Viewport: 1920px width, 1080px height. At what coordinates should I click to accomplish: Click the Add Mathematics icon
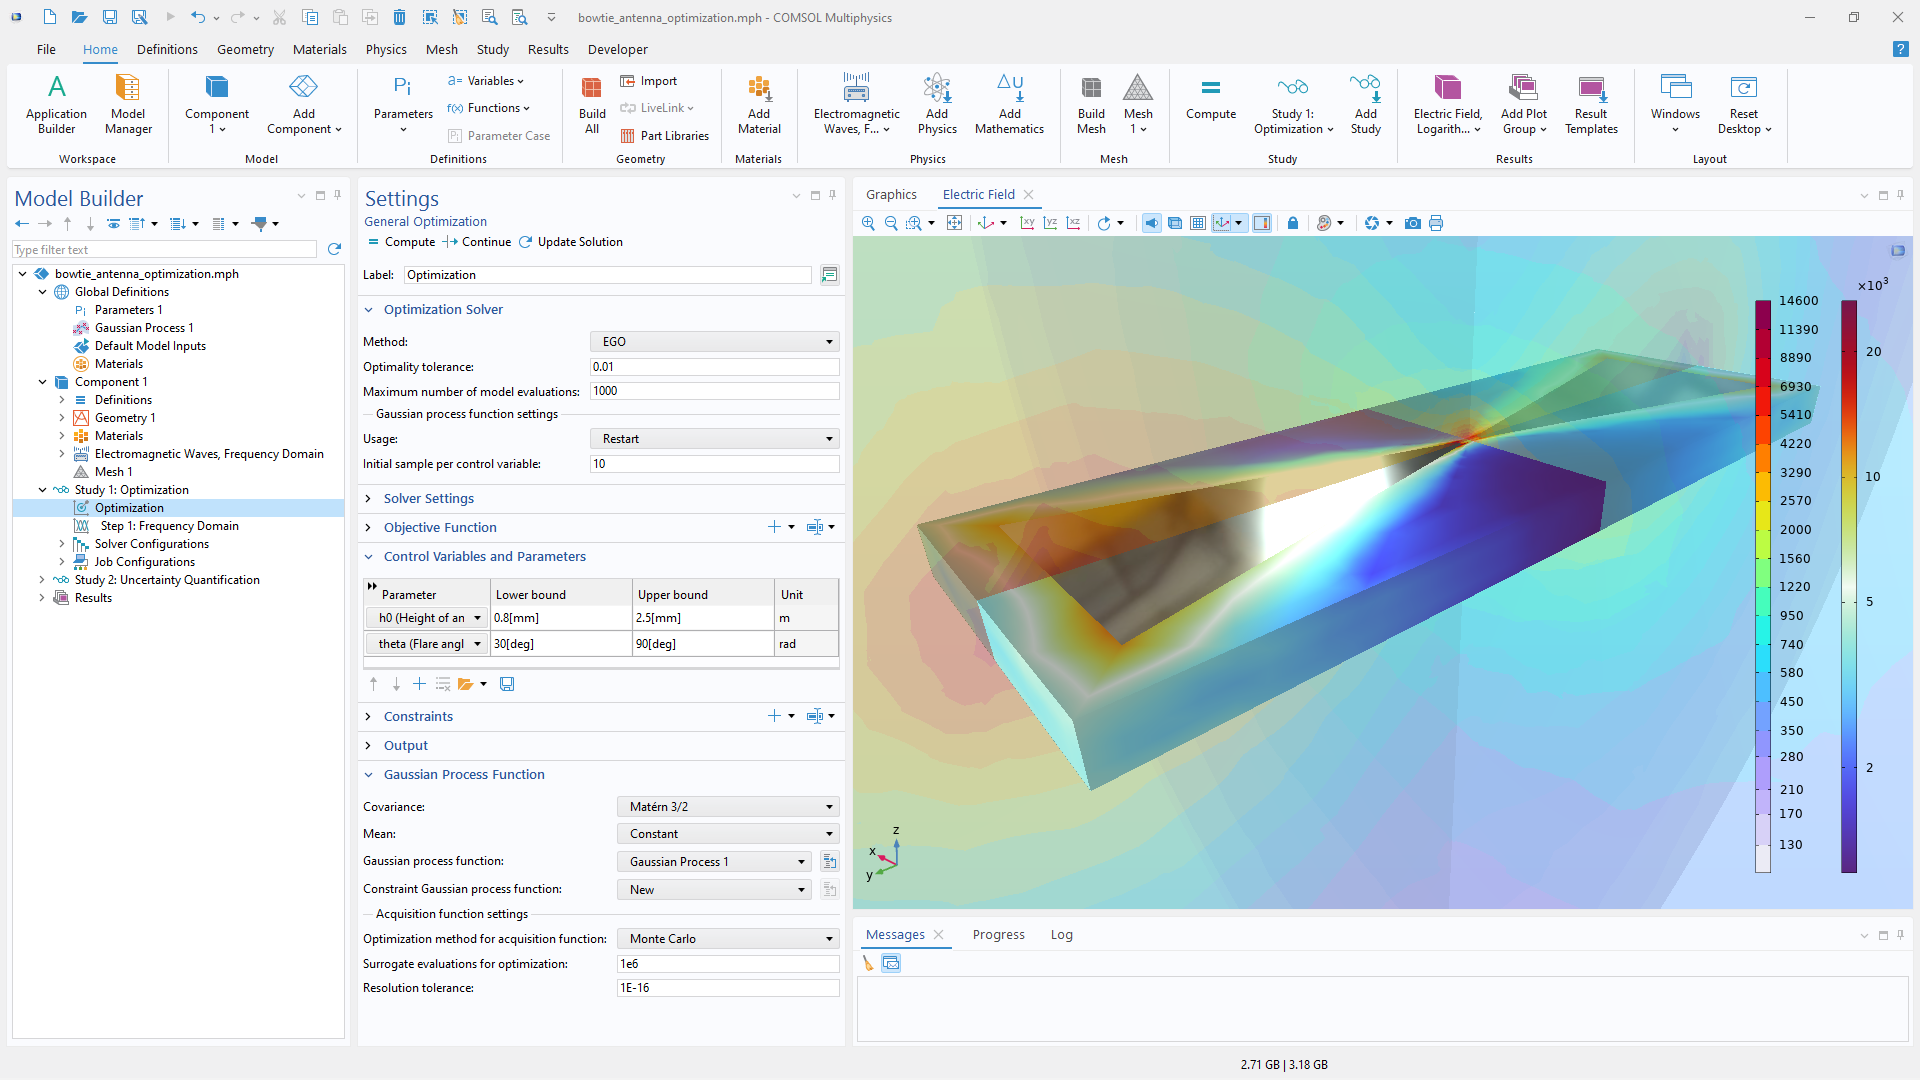tap(1009, 104)
